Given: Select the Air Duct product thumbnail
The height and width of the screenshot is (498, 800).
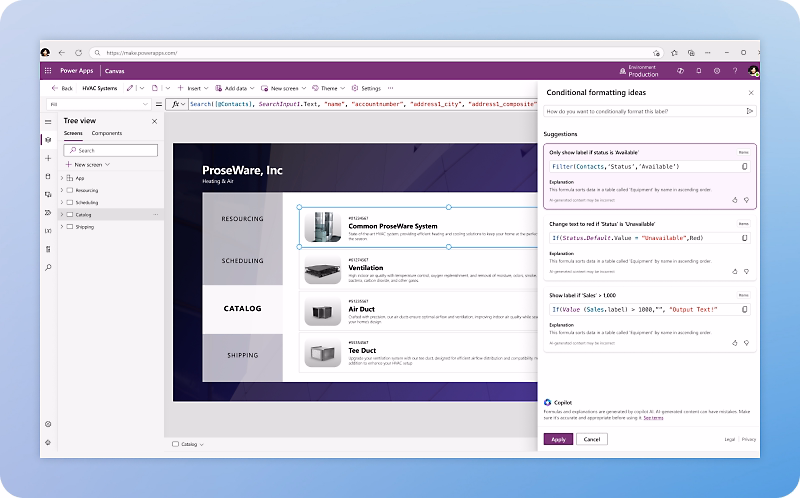Looking at the screenshot, I should 322,312.
